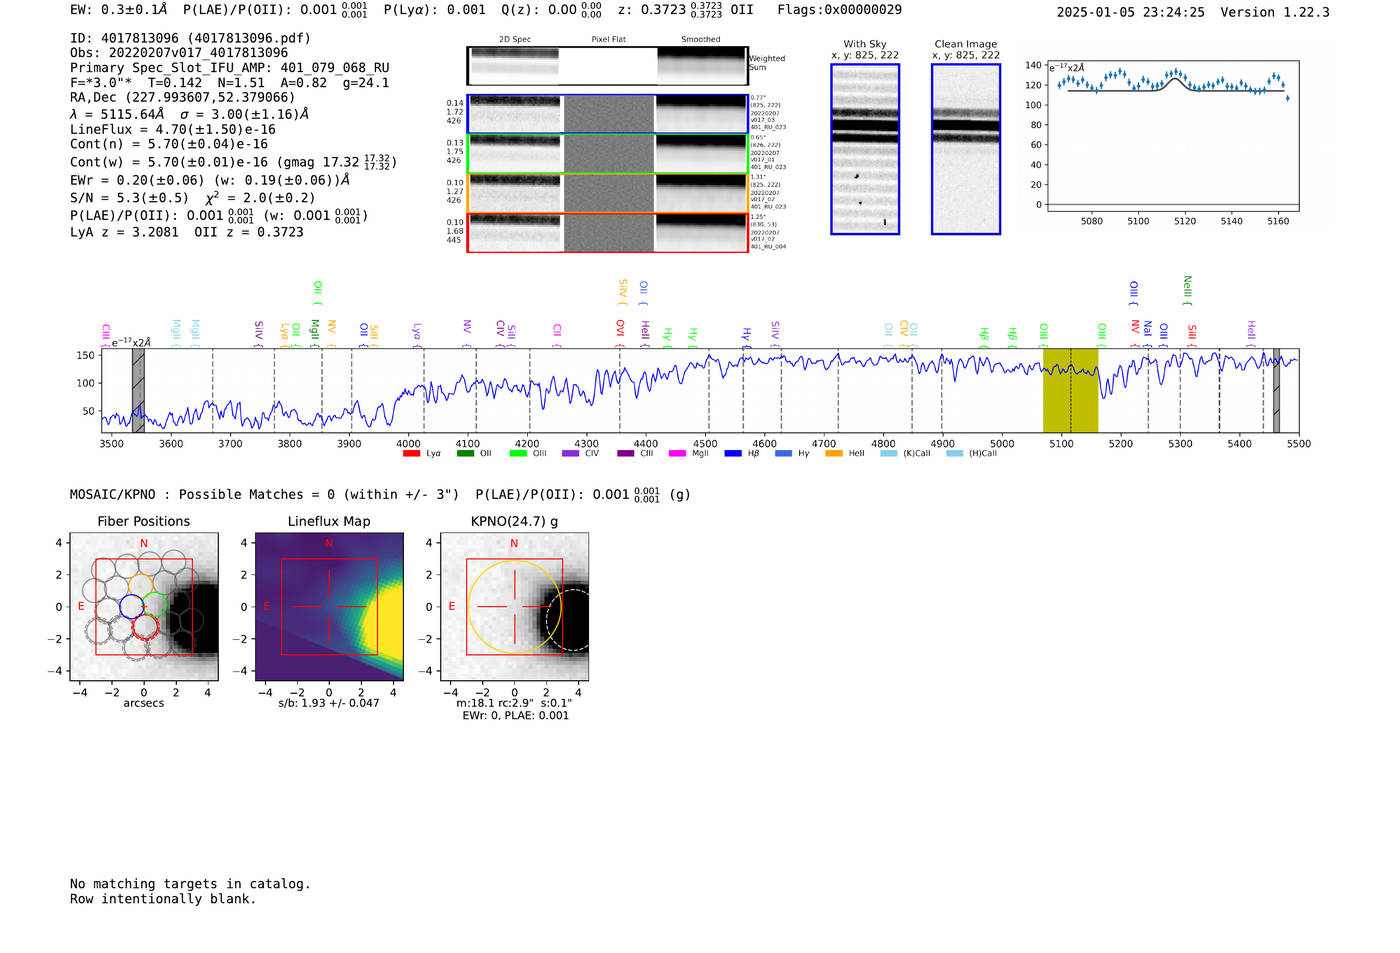Select the red-bordered 2D spectrum row

[x=607, y=232]
